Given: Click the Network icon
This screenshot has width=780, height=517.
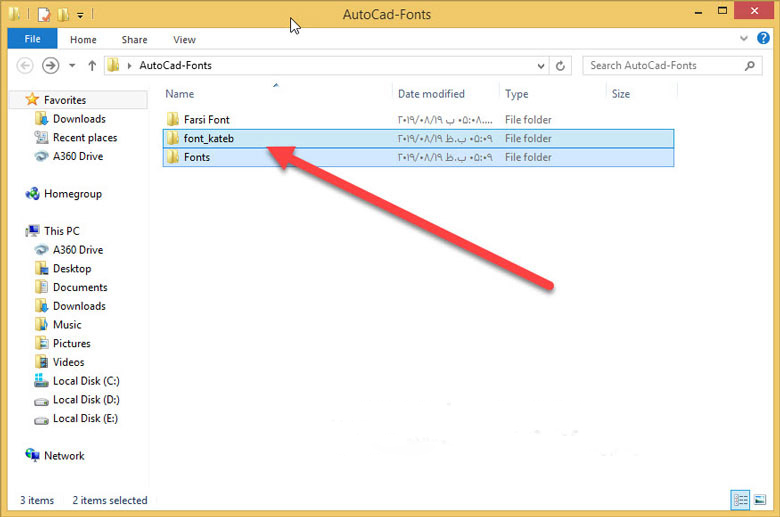Looking at the screenshot, I should [32, 455].
